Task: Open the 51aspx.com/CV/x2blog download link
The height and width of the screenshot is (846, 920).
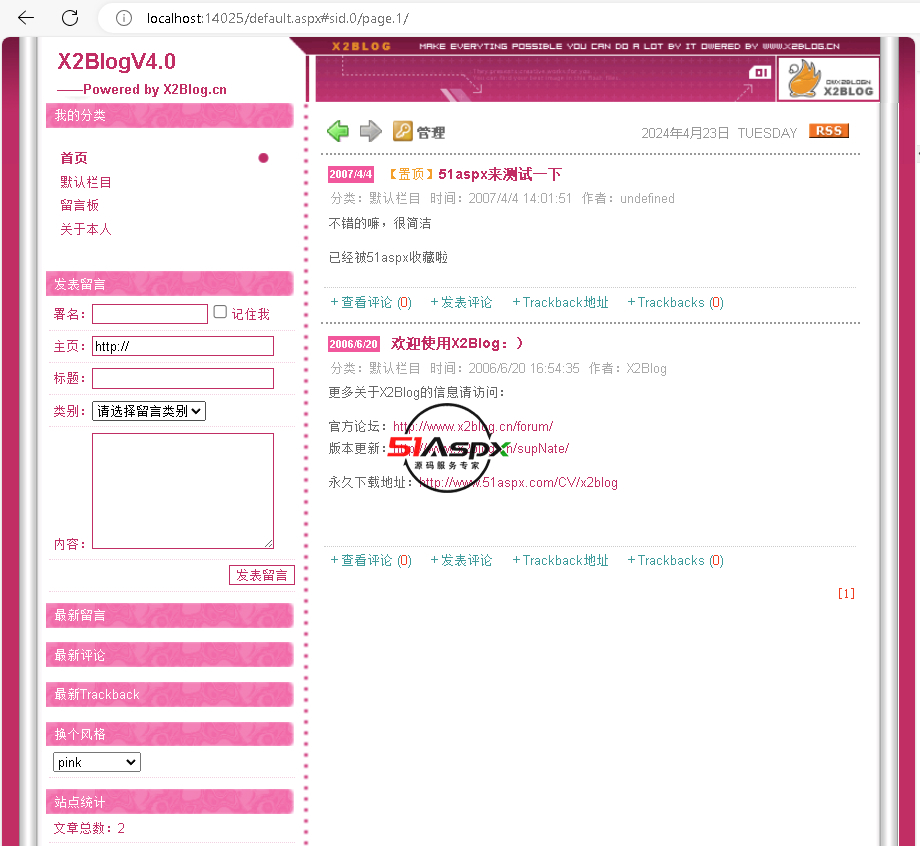Action: [518, 482]
